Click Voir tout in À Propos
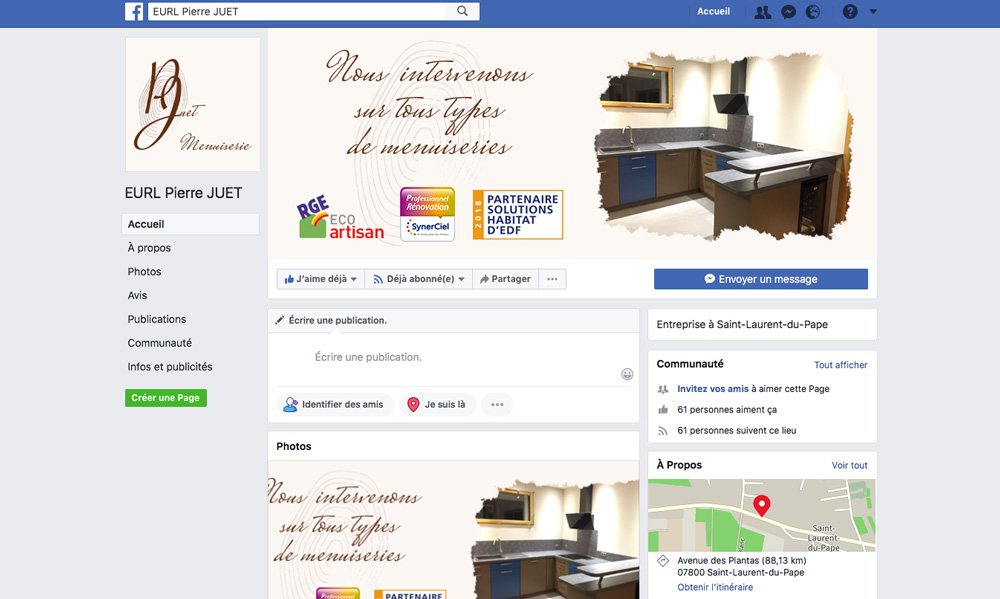1000x599 pixels. [849, 465]
